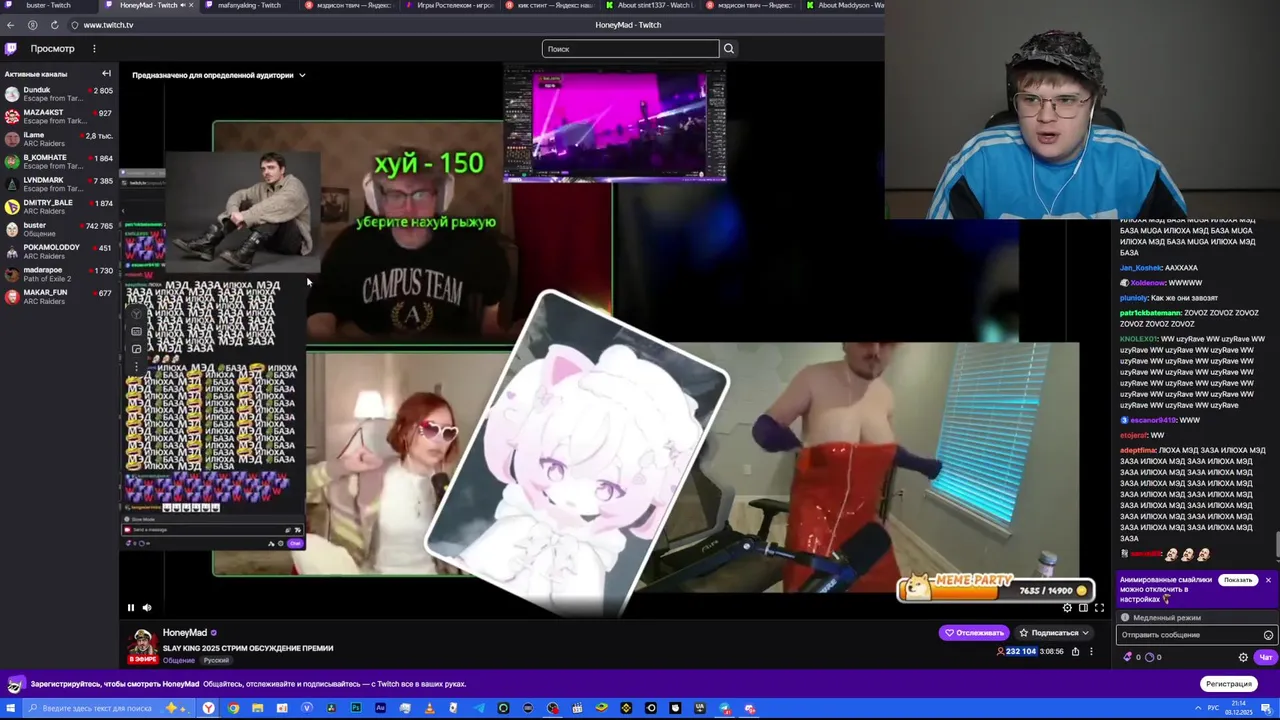Open Chrome from the taskbar
This screenshot has width=1280, height=720.
coord(233,708)
